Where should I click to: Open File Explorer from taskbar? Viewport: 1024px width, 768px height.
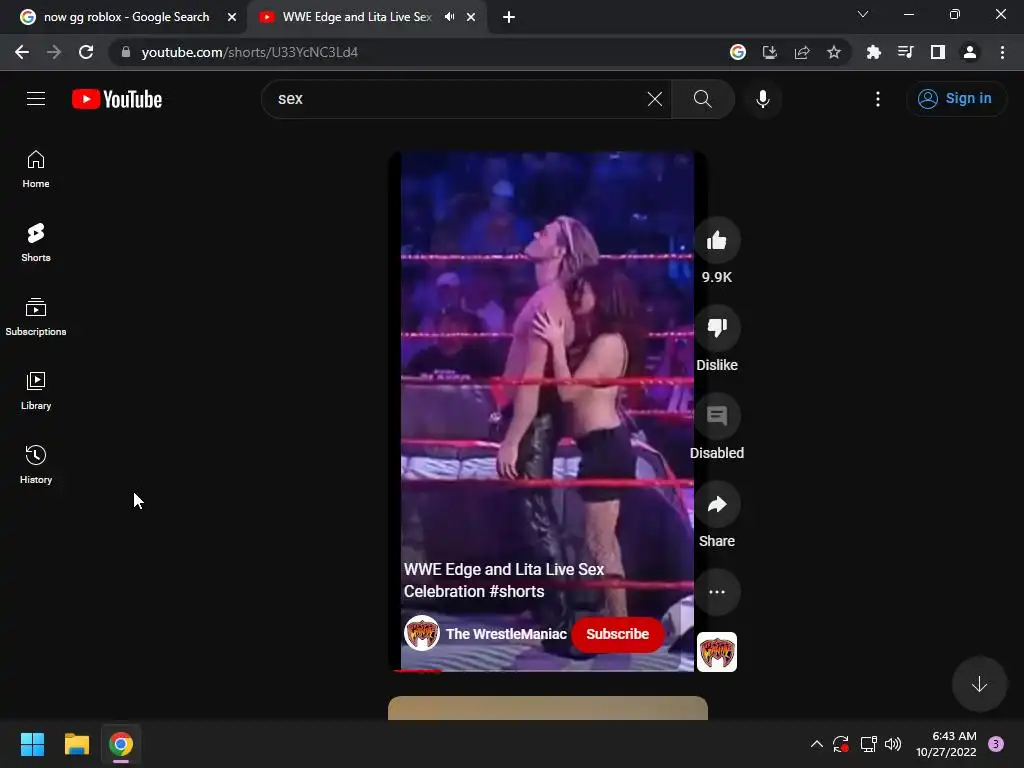[x=76, y=744]
